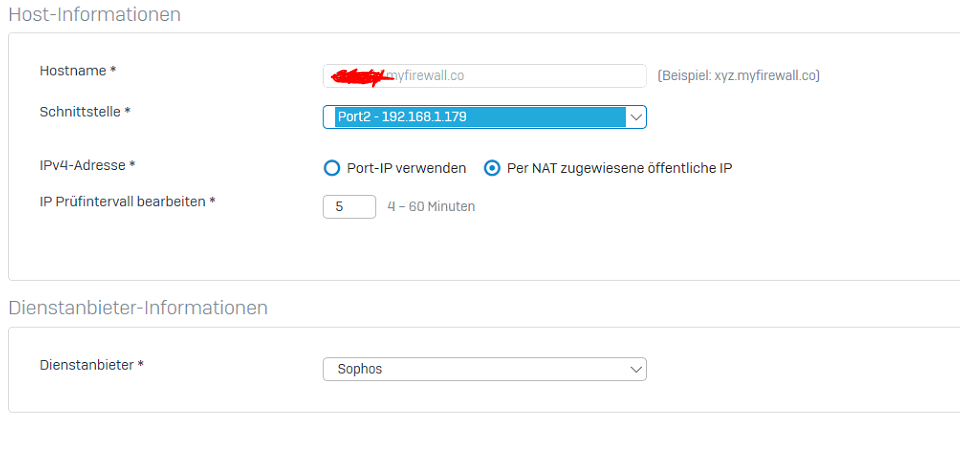Screen dimensions: 960x452
Task: Click the Dienstanbieter-Informationen section heading
Action: (138, 308)
